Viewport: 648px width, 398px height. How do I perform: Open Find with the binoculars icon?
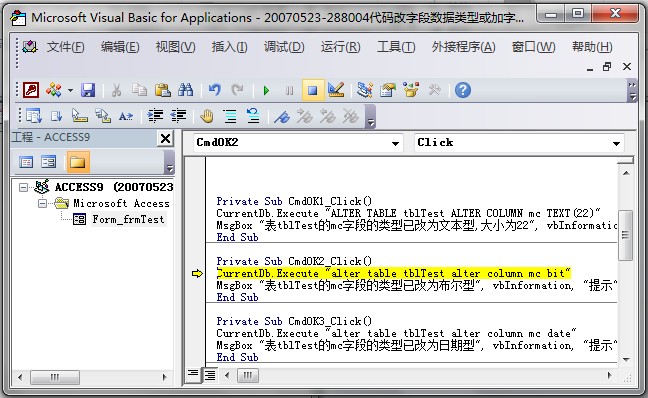coord(186,90)
